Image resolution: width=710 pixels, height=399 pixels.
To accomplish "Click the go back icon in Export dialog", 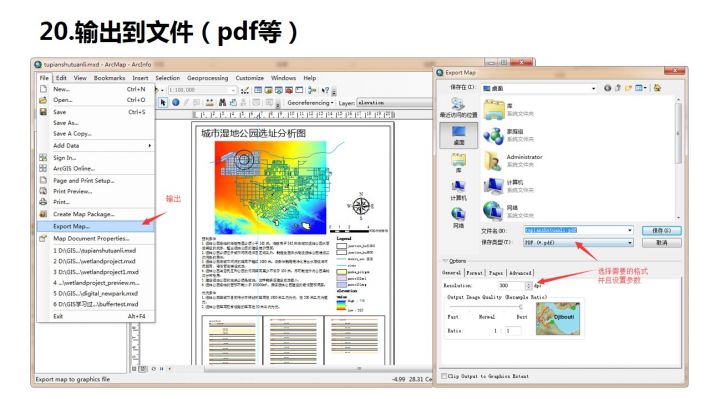I will tap(607, 88).
